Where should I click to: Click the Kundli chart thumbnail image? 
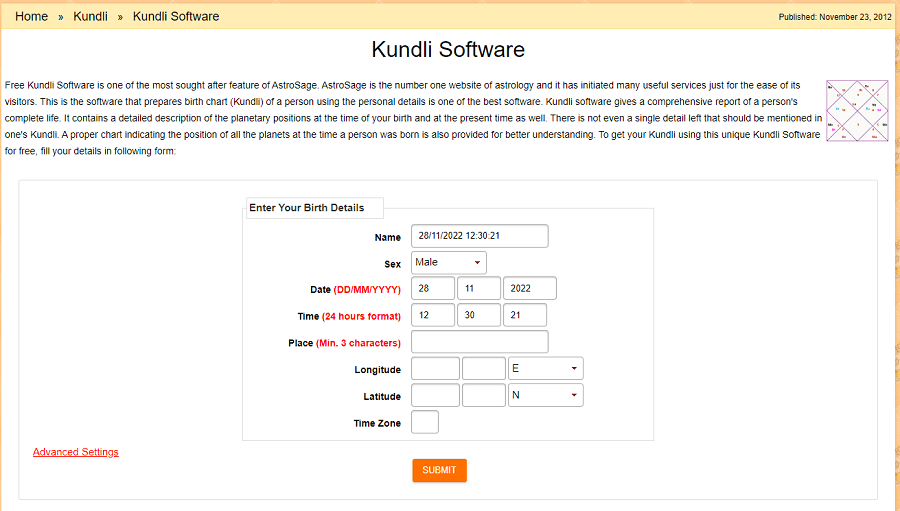[857, 111]
